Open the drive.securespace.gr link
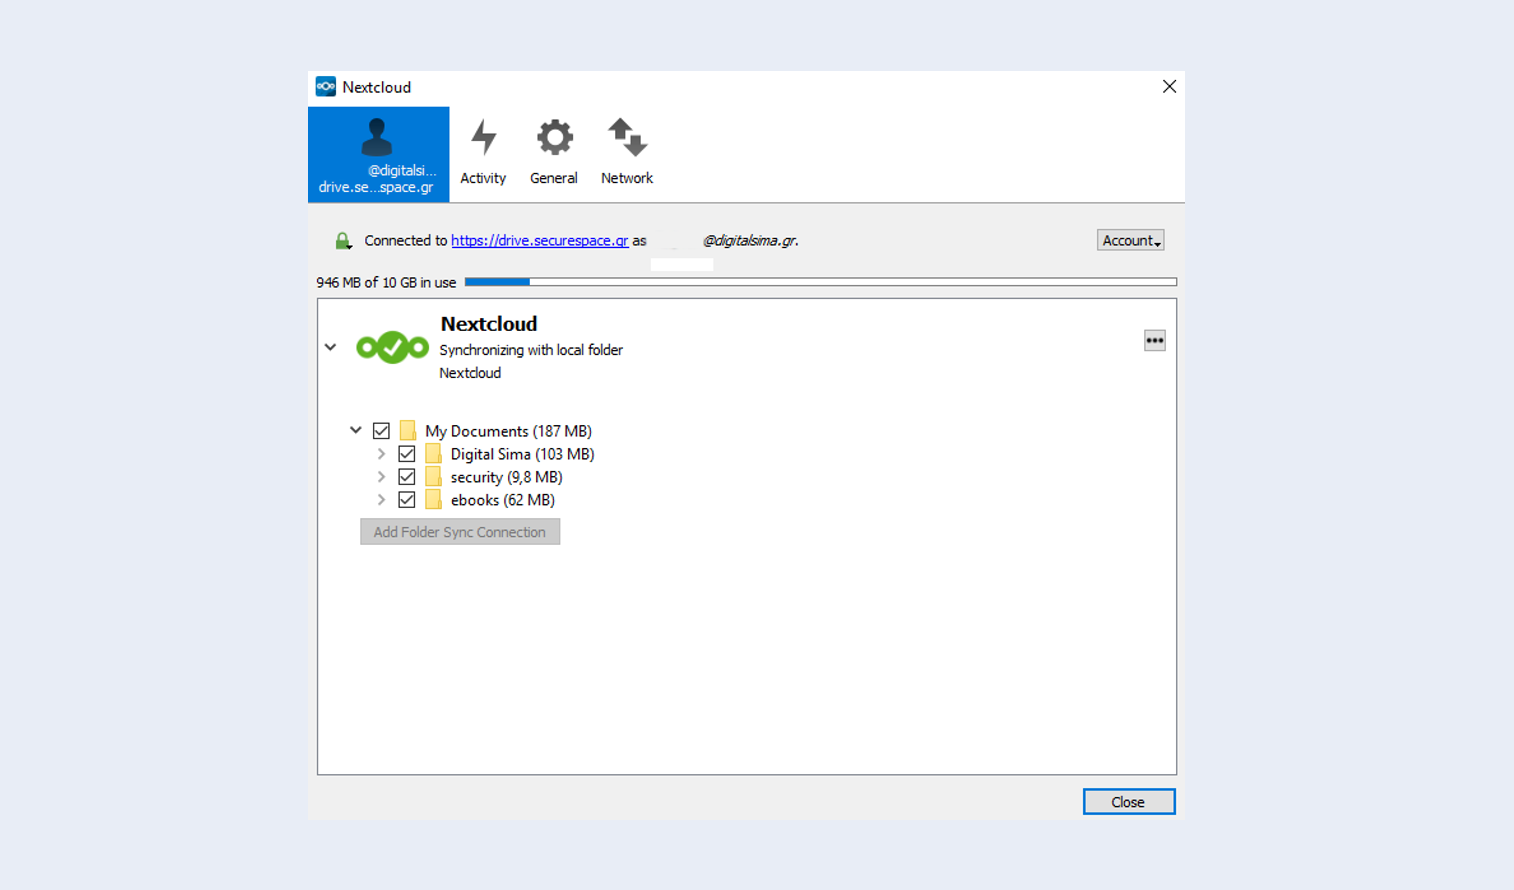Image resolution: width=1514 pixels, height=890 pixels. point(539,241)
